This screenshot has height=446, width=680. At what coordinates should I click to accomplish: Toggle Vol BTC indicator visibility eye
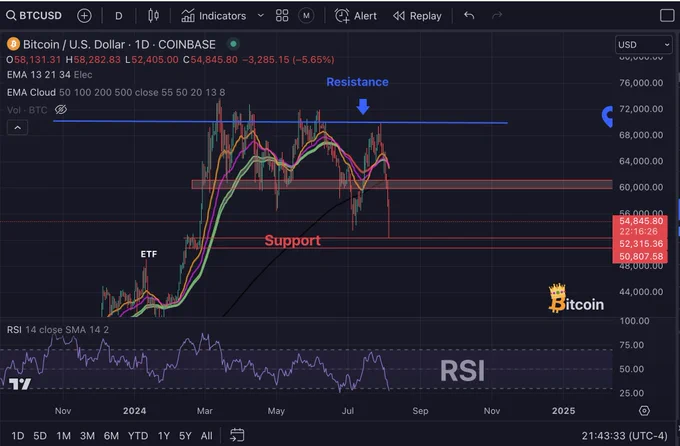click(x=61, y=109)
